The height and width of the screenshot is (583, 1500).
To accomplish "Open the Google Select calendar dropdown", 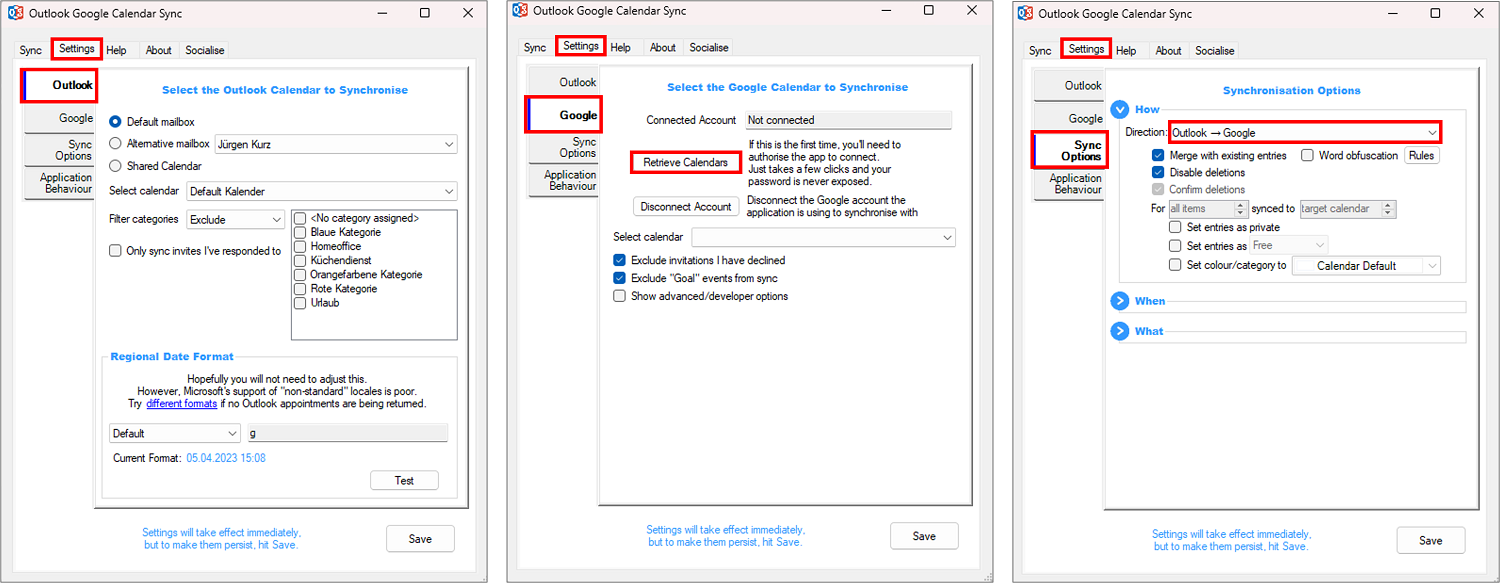I will 823,237.
